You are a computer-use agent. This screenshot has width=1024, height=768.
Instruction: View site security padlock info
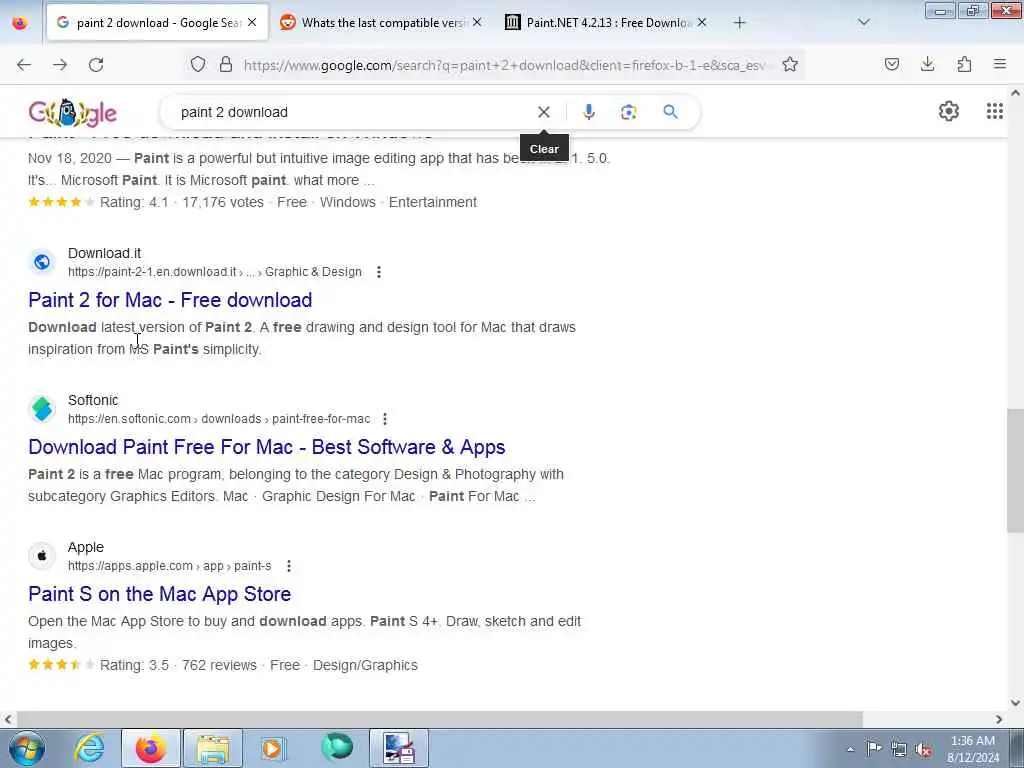226,64
